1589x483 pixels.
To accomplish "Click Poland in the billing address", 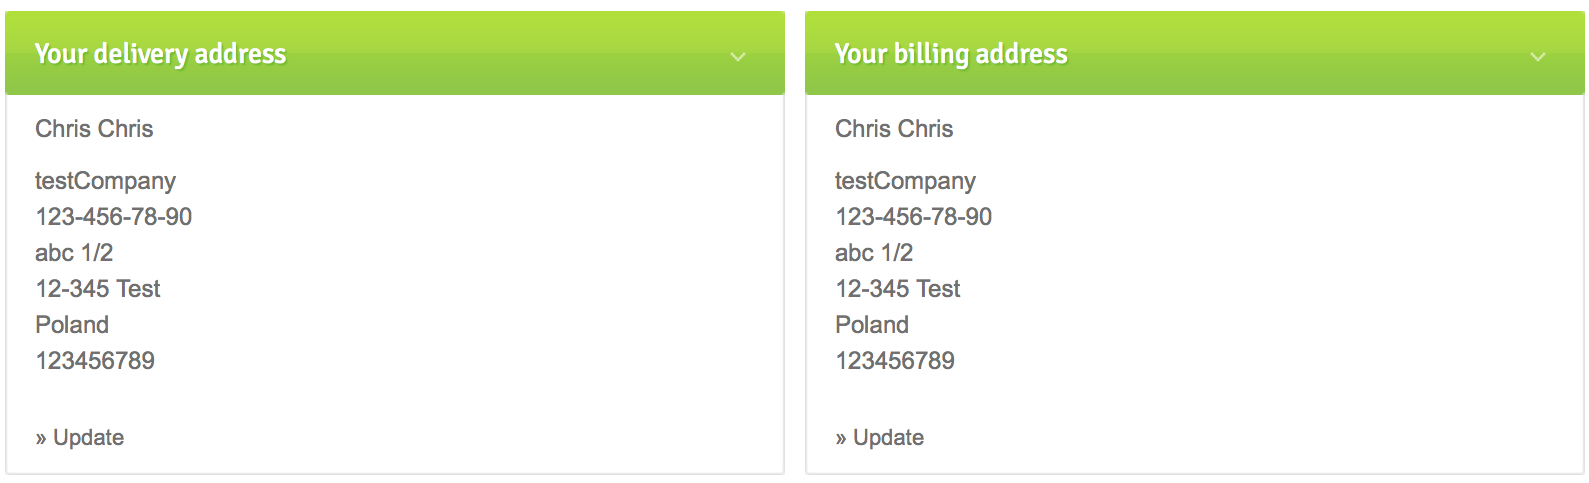I will point(872,325).
